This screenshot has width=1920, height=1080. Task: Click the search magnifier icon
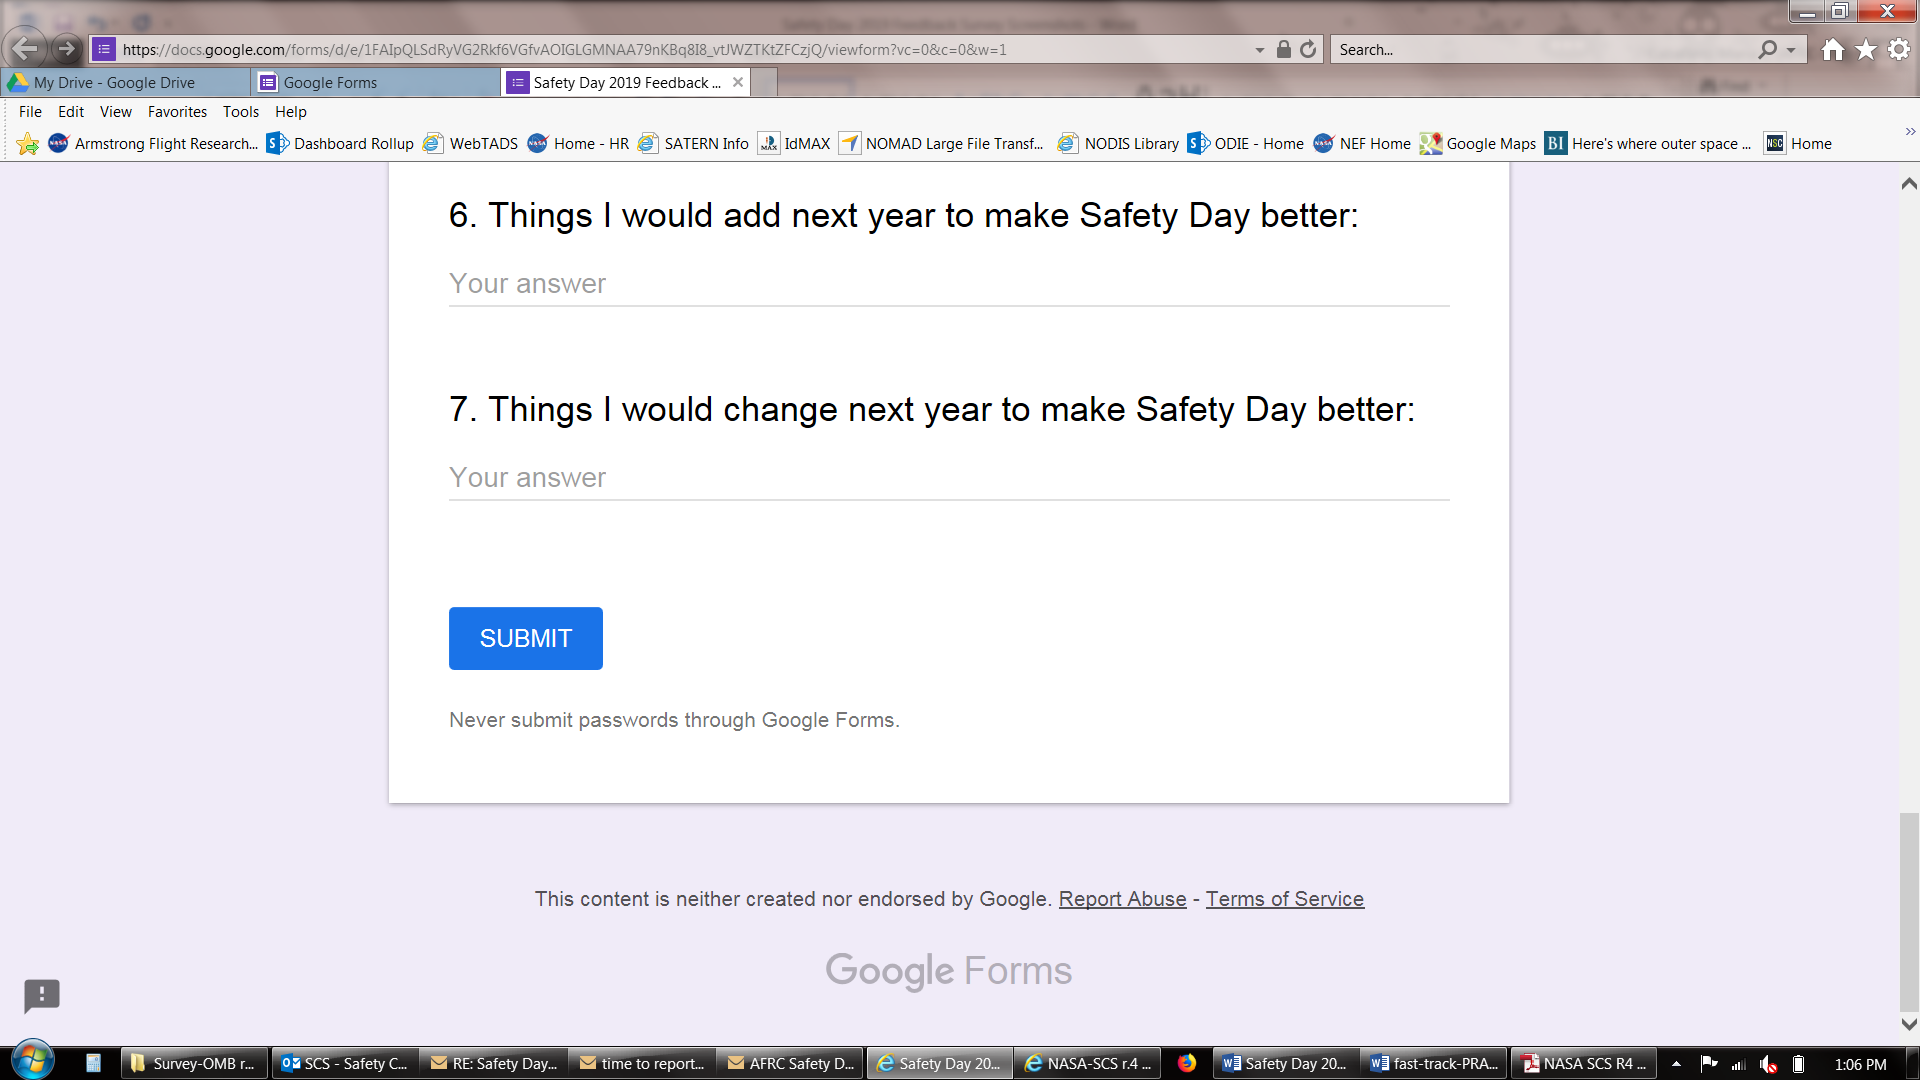1767,49
